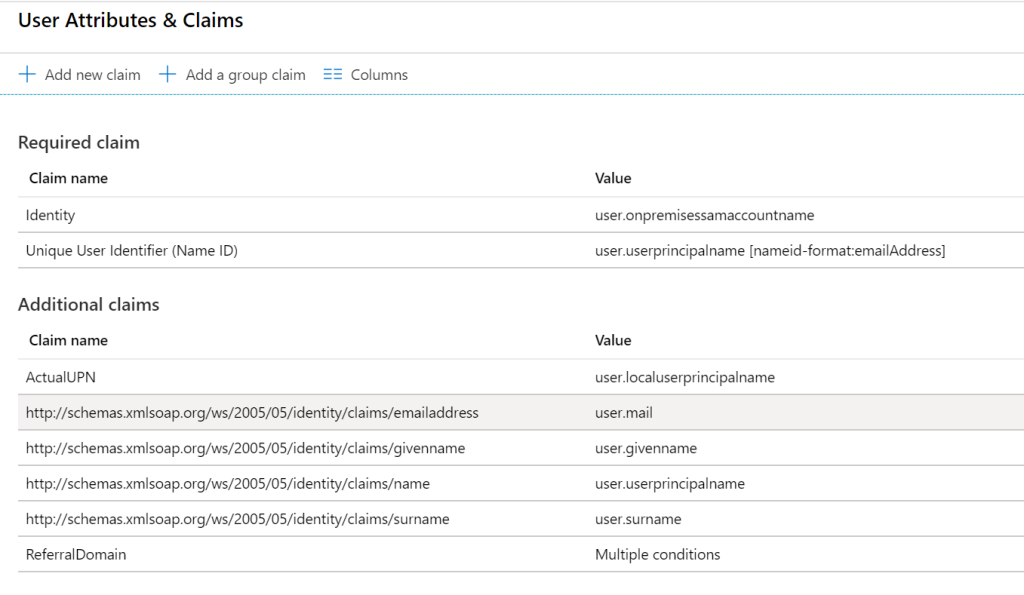
Task: Click the plus icon for Add new claim
Action: point(27,74)
